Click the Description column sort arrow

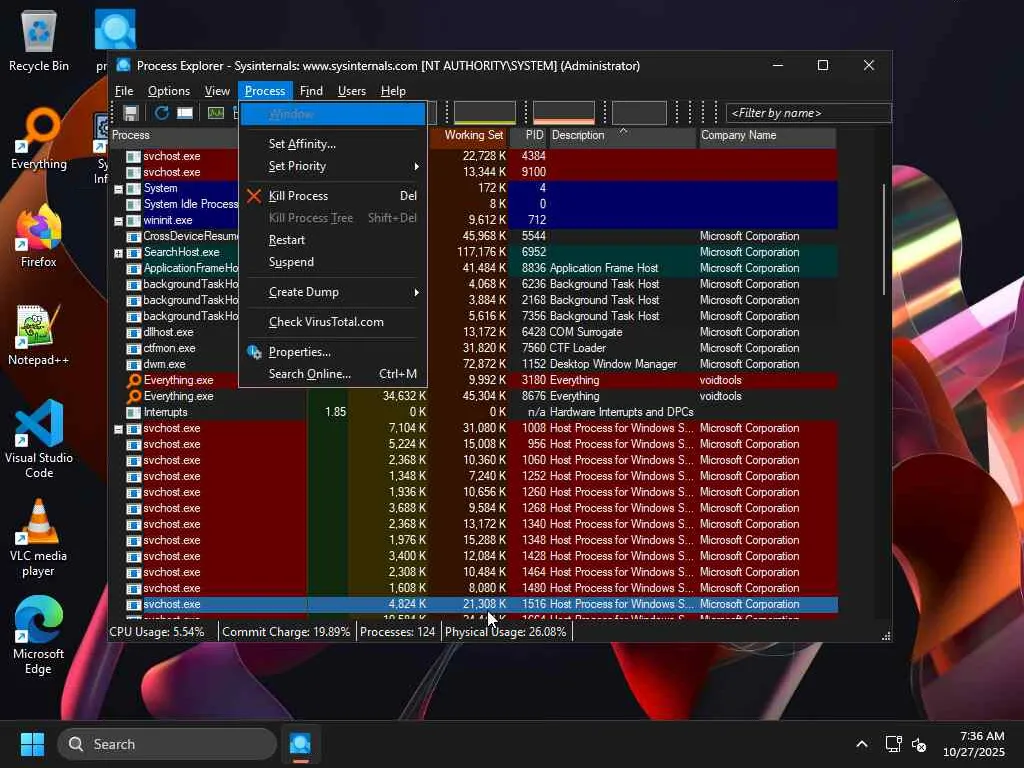[x=623, y=131]
